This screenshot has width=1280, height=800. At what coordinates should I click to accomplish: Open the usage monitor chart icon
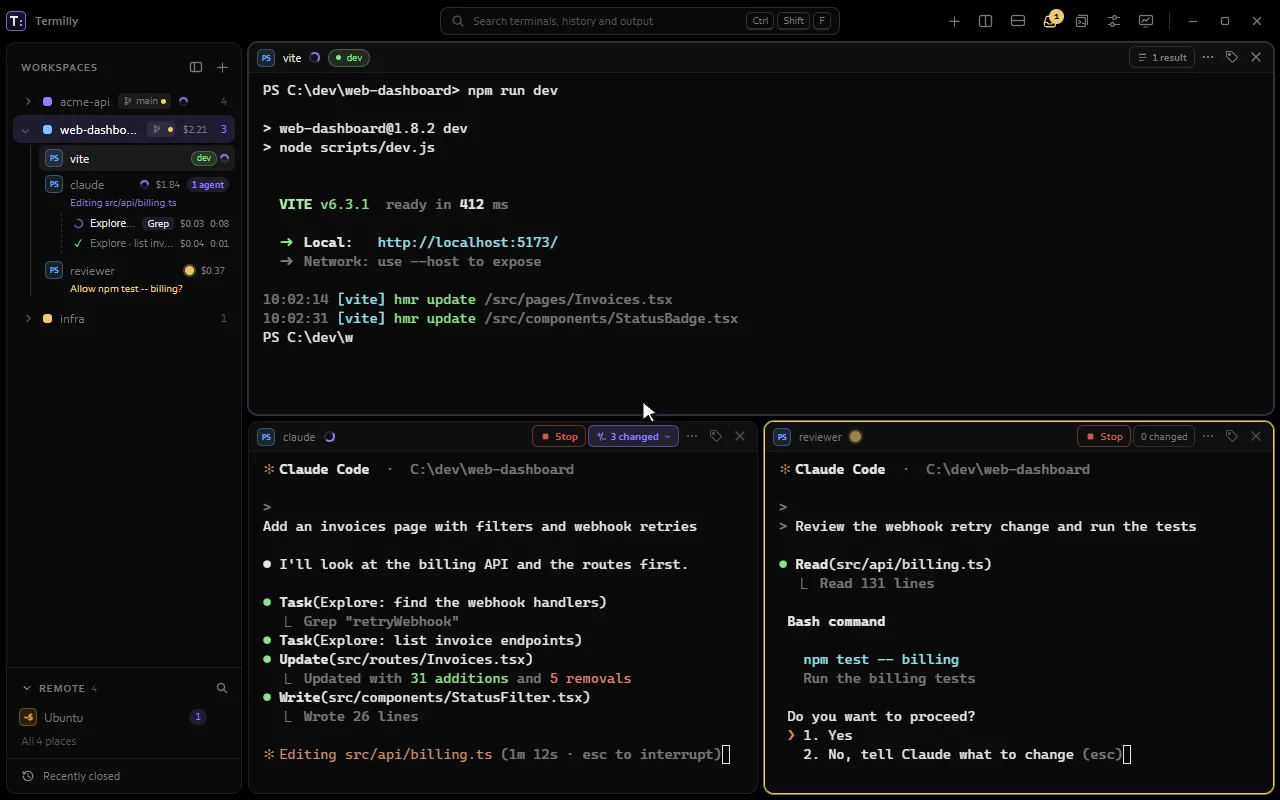(1146, 21)
